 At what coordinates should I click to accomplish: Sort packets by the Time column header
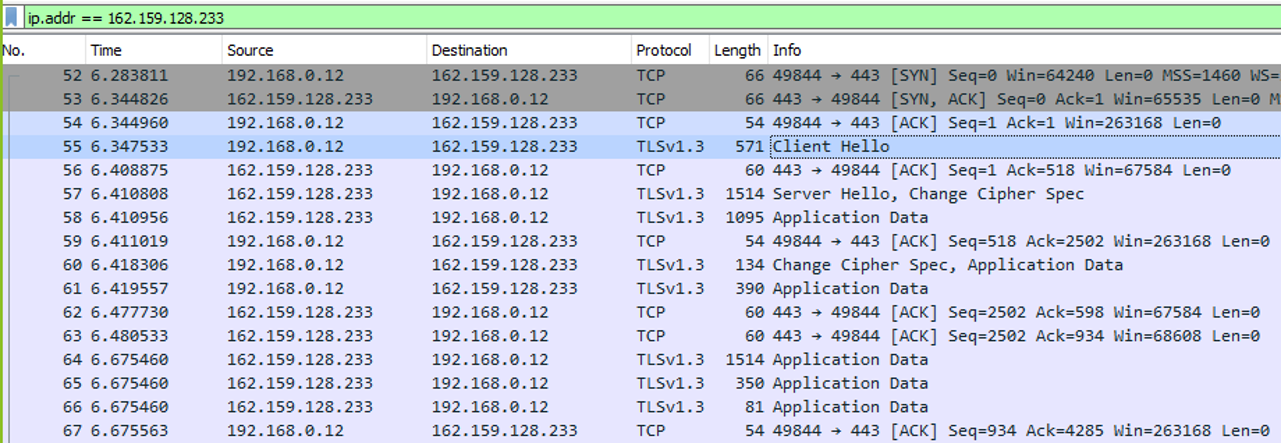[153, 50]
